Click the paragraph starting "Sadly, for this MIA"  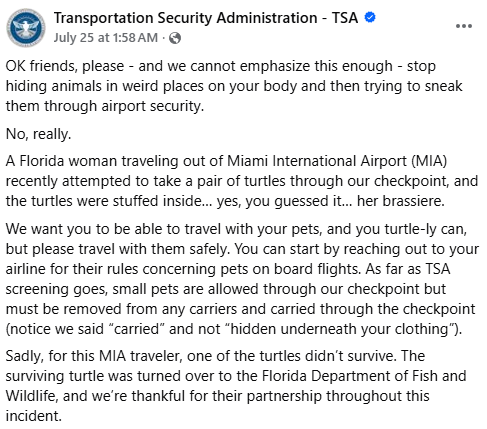pyautogui.click(x=236, y=386)
